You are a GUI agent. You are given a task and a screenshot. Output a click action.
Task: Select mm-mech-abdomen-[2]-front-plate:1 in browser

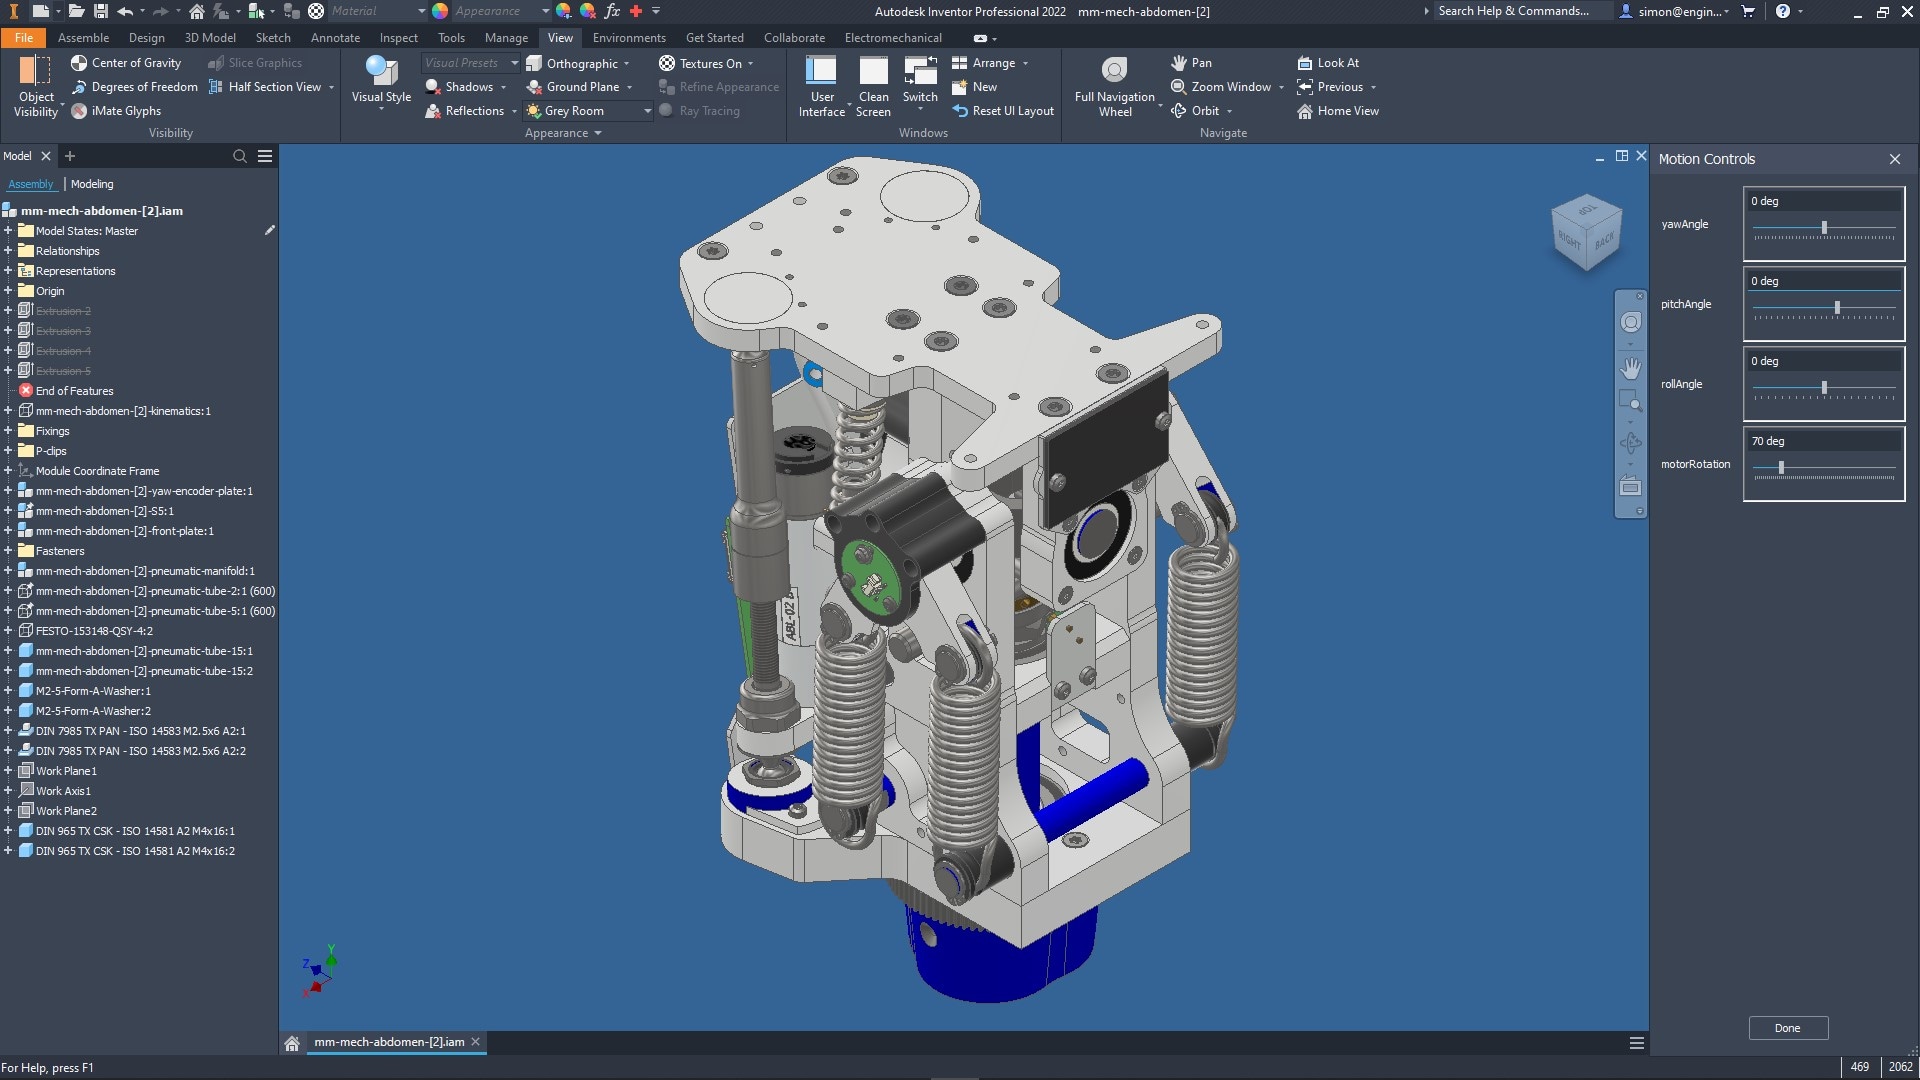pos(124,531)
